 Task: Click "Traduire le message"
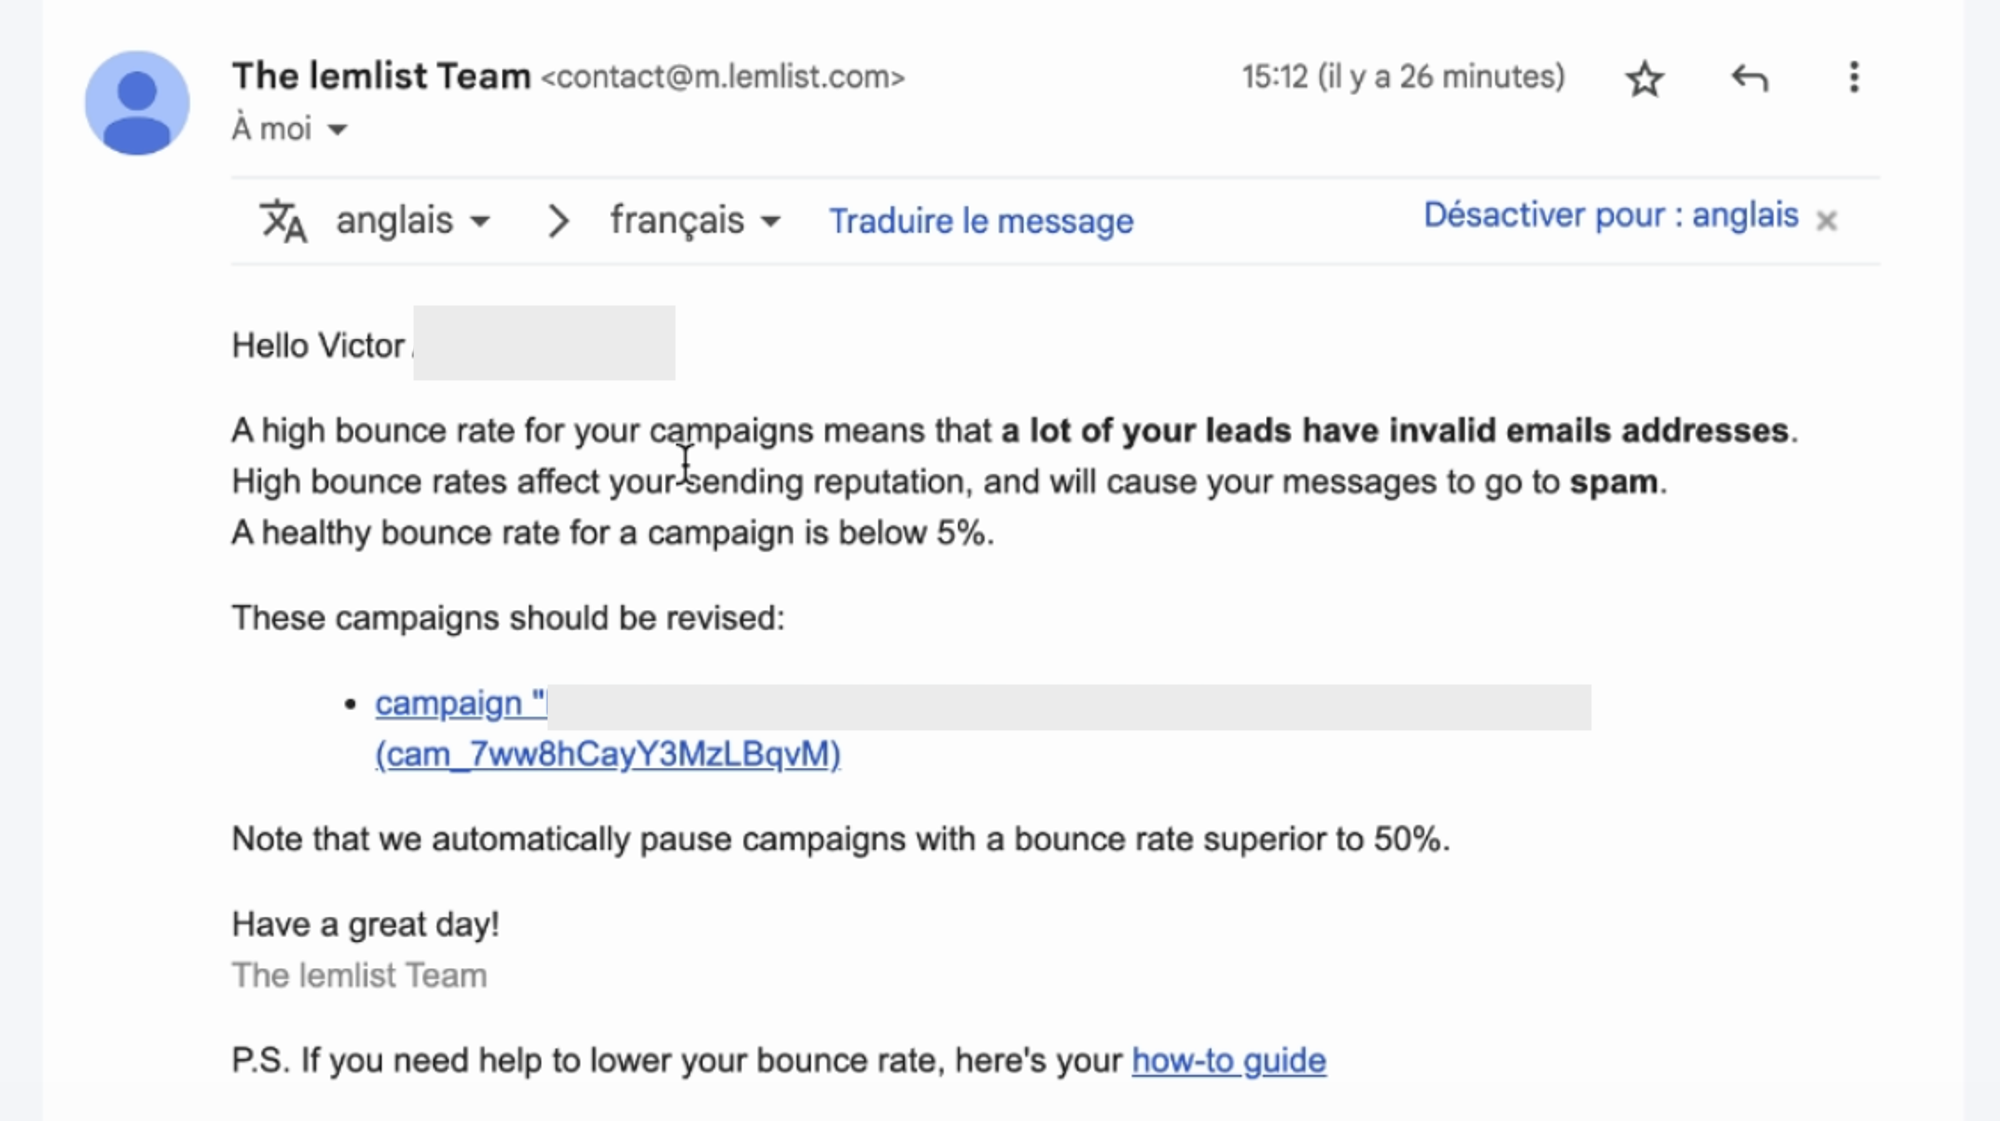pyautogui.click(x=981, y=221)
